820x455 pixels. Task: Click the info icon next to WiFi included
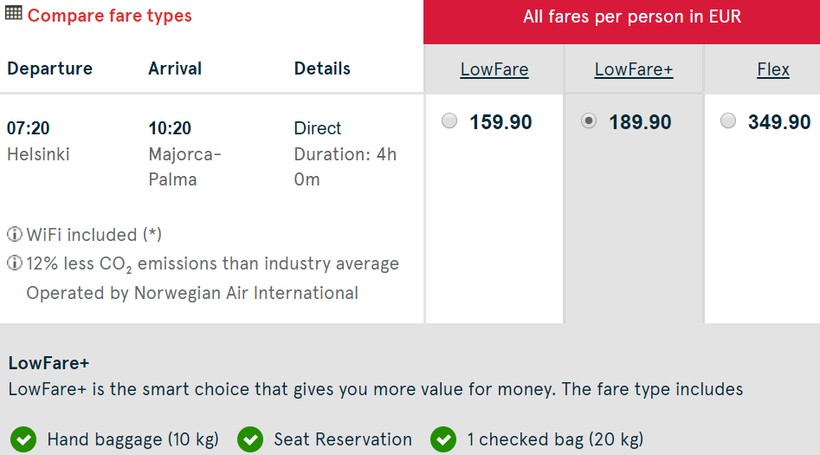(15, 235)
